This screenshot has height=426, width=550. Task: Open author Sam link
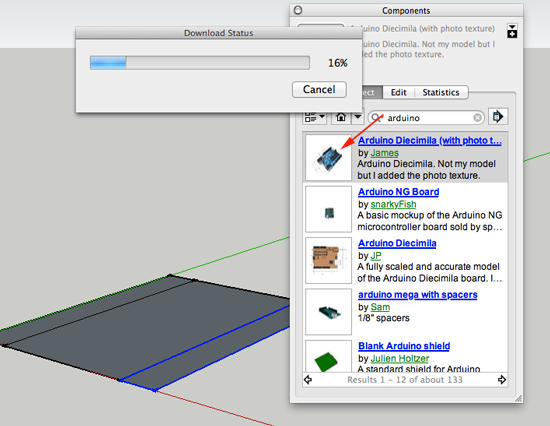380,307
